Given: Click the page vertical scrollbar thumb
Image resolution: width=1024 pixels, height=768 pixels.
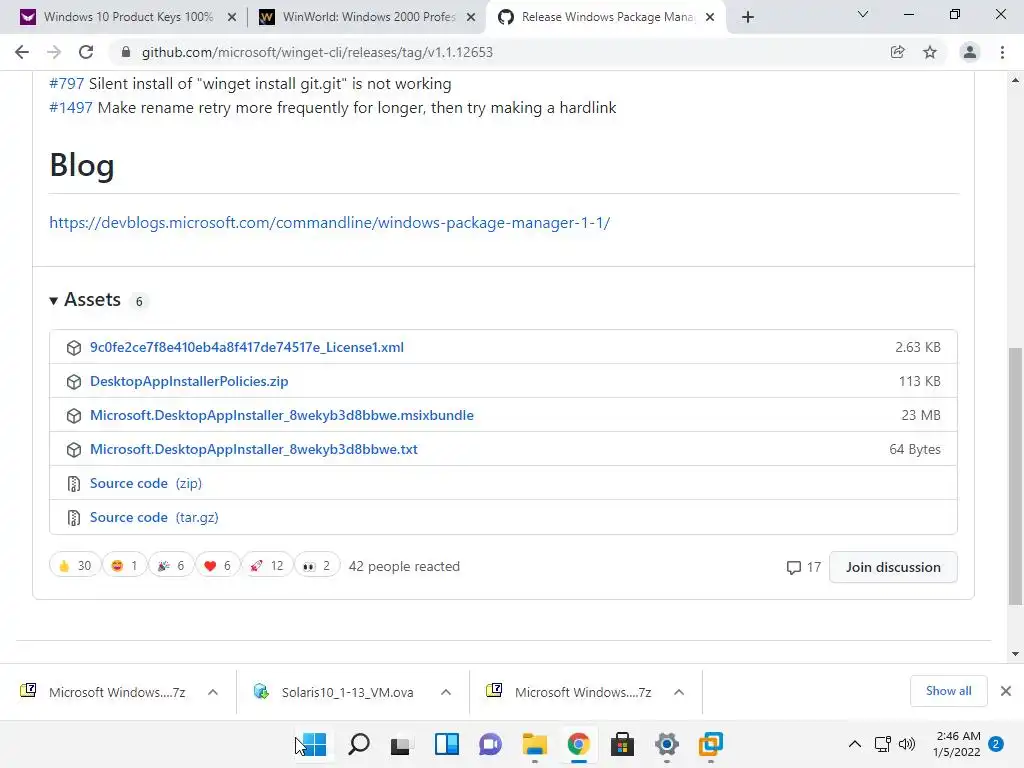Looking at the screenshot, I should 1015,477.
